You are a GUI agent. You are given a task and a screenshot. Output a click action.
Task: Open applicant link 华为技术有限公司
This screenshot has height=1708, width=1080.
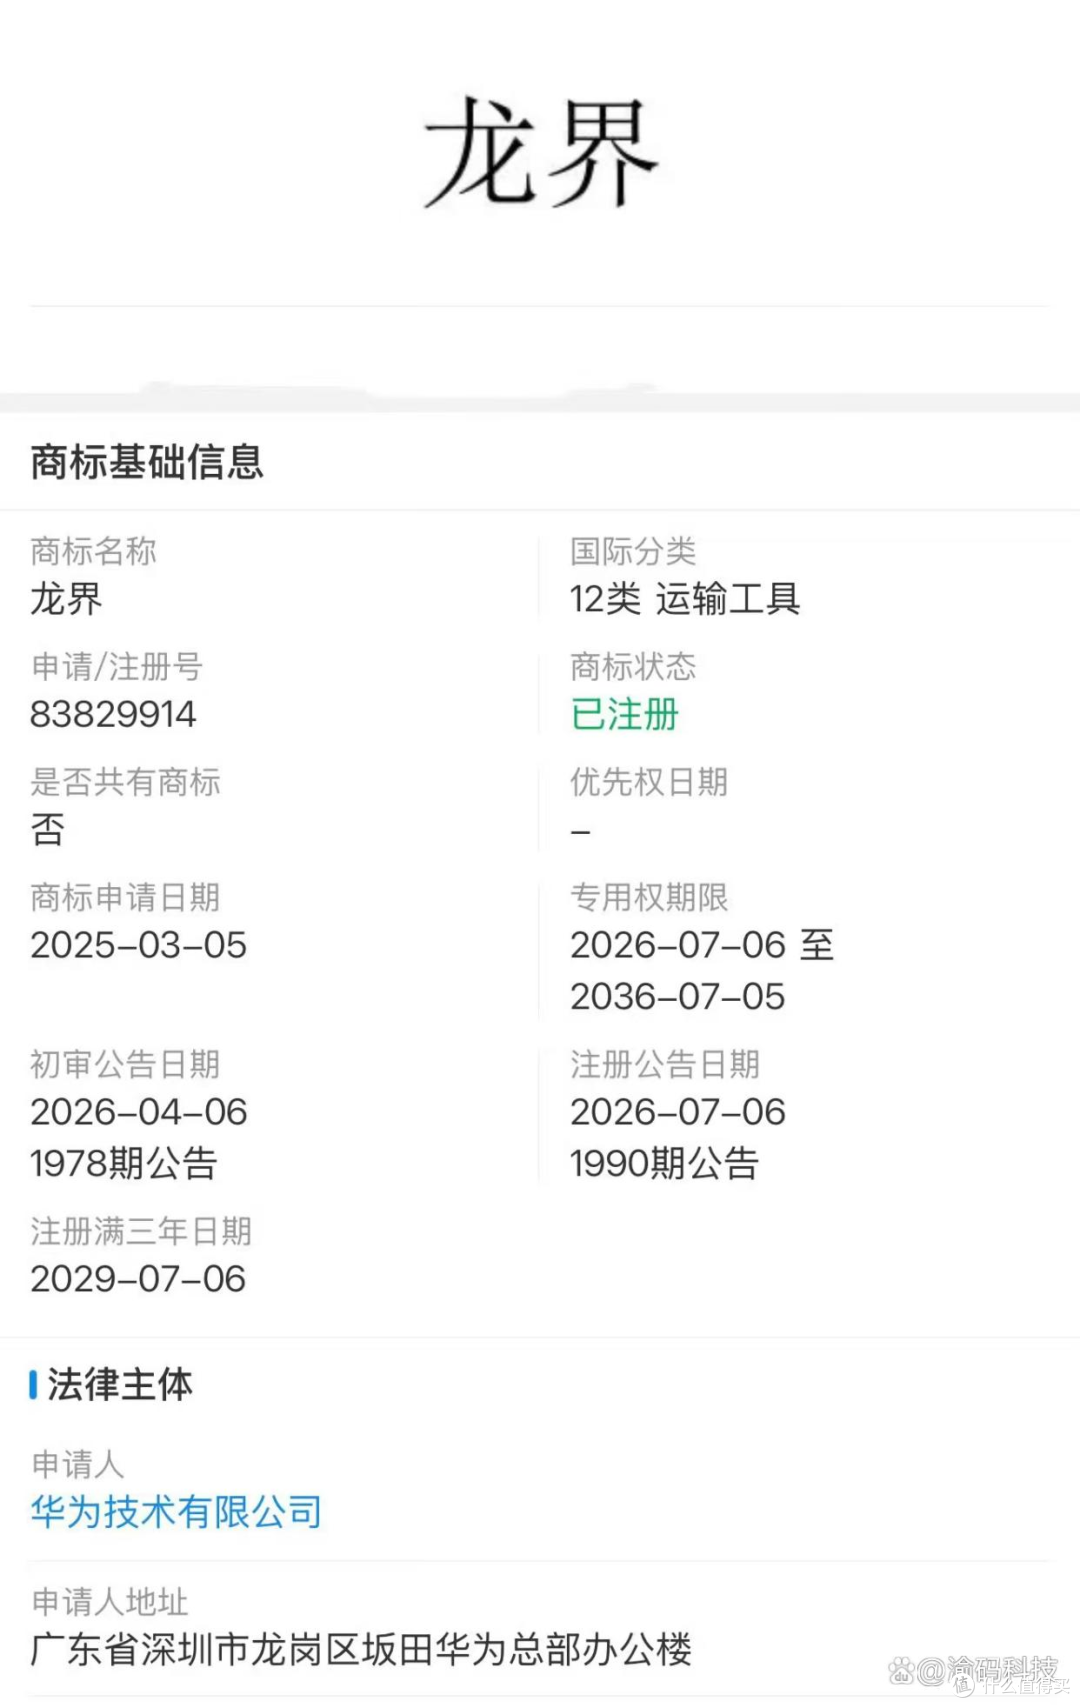tap(176, 1512)
